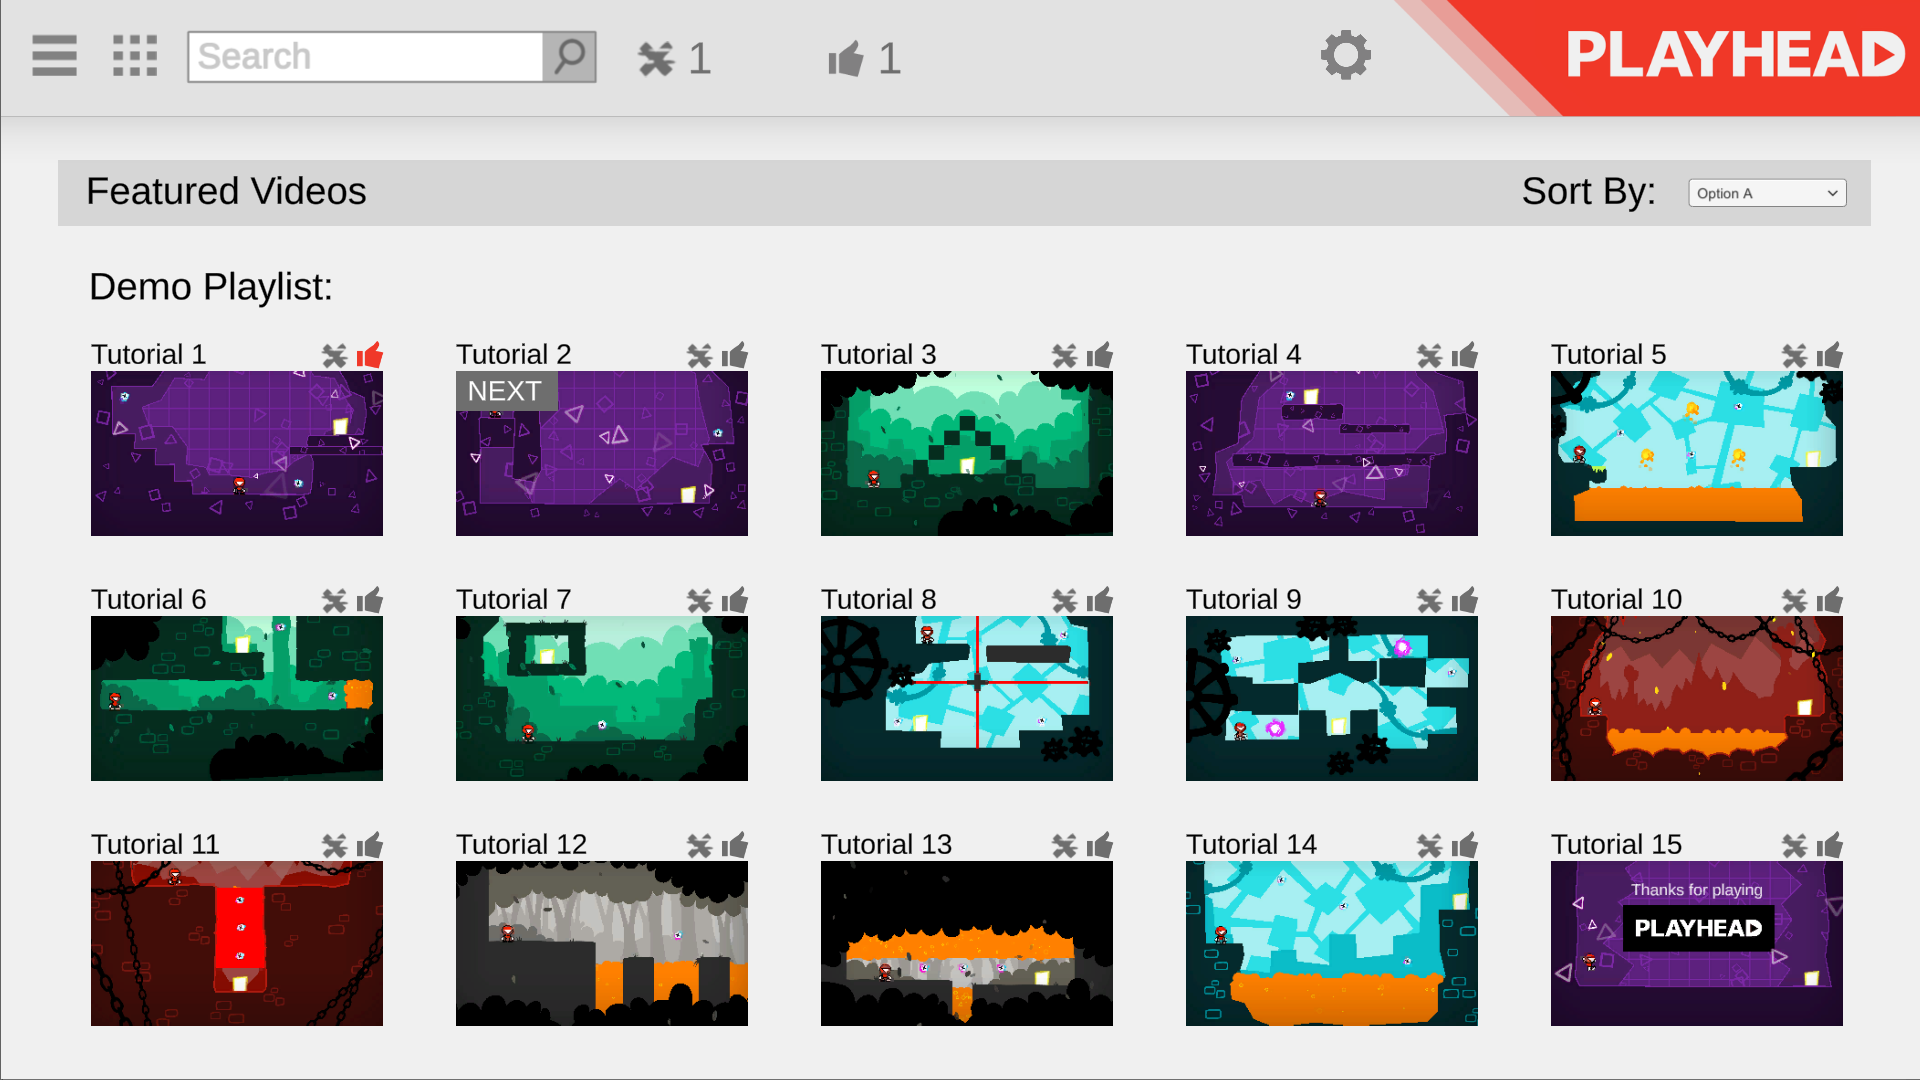Screen dimensions: 1920x1080
Task: Open the settings gear
Action: pos(1346,55)
